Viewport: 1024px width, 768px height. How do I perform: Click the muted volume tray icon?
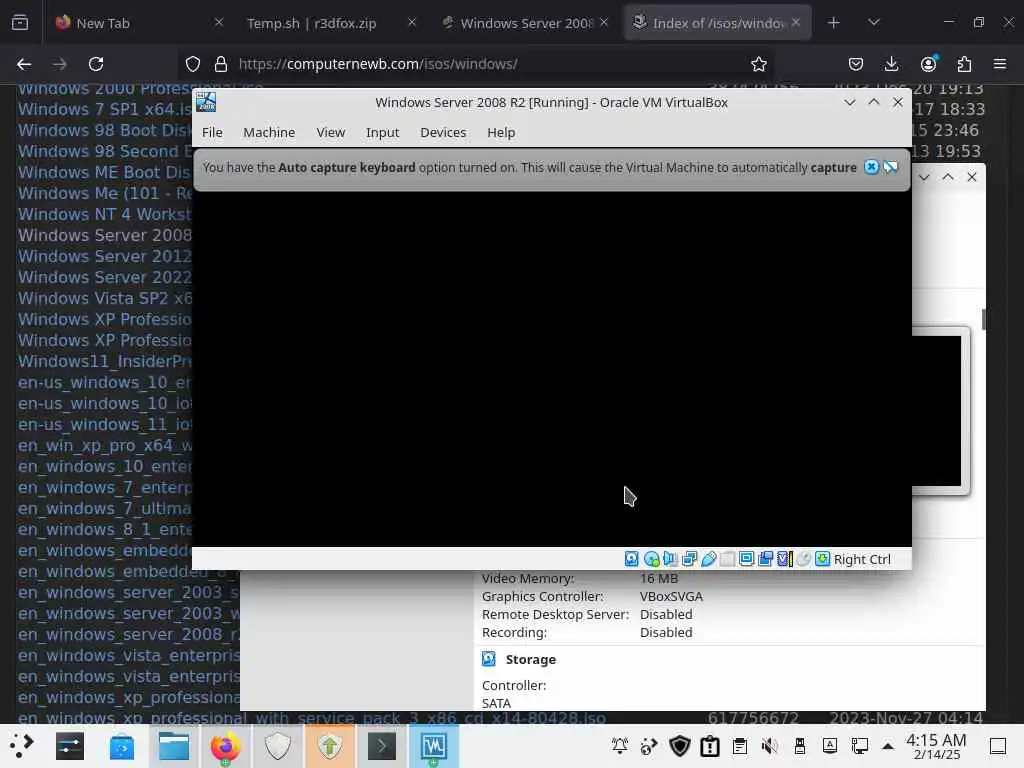click(769, 746)
